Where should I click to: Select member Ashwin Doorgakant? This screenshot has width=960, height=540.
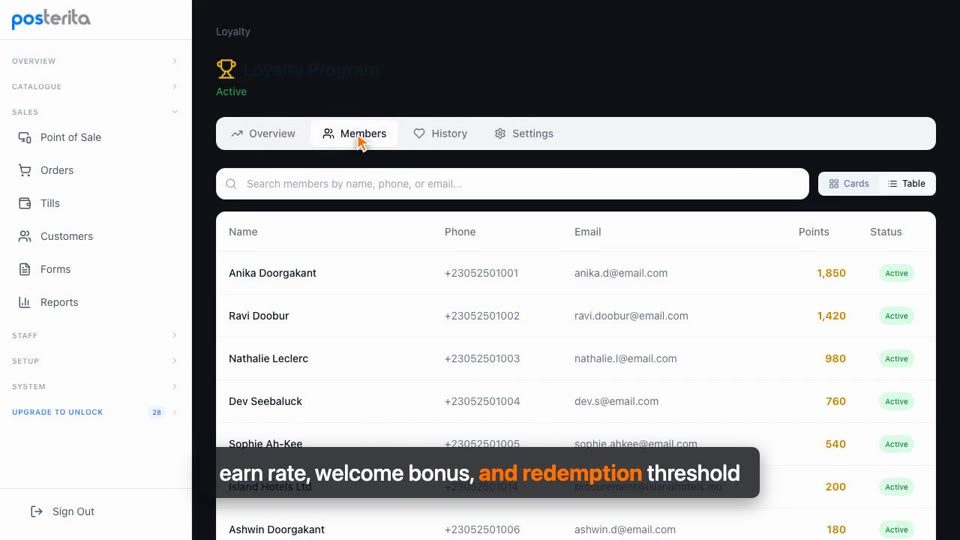tap(277, 530)
